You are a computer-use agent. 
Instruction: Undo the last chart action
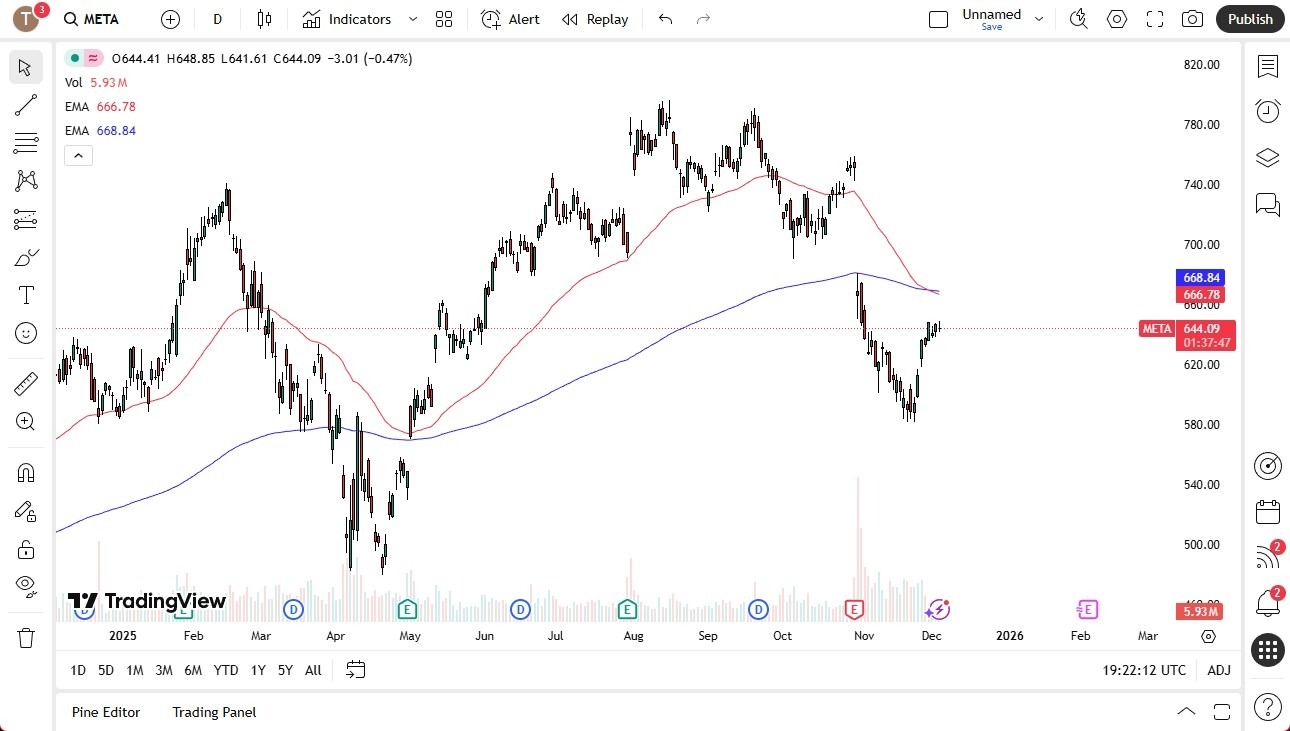pyautogui.click(x=665, y=19)
